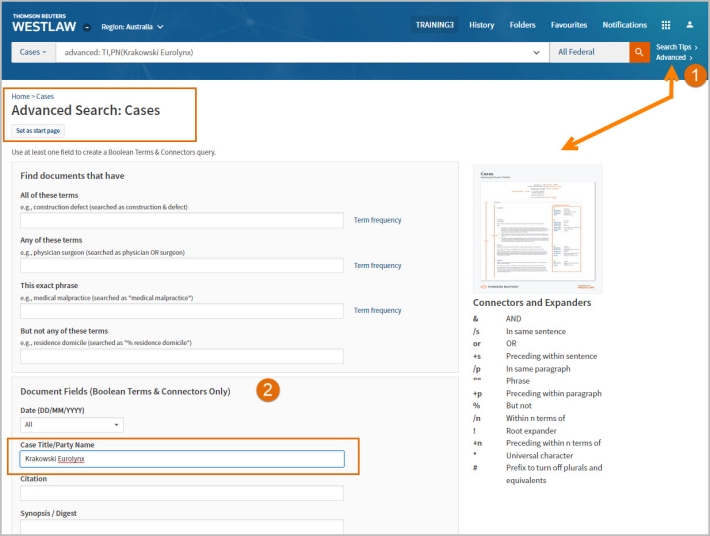710x536 pixels.
Task: Open the Cases advanced search fields thumbnail
Action: point(537,229)
